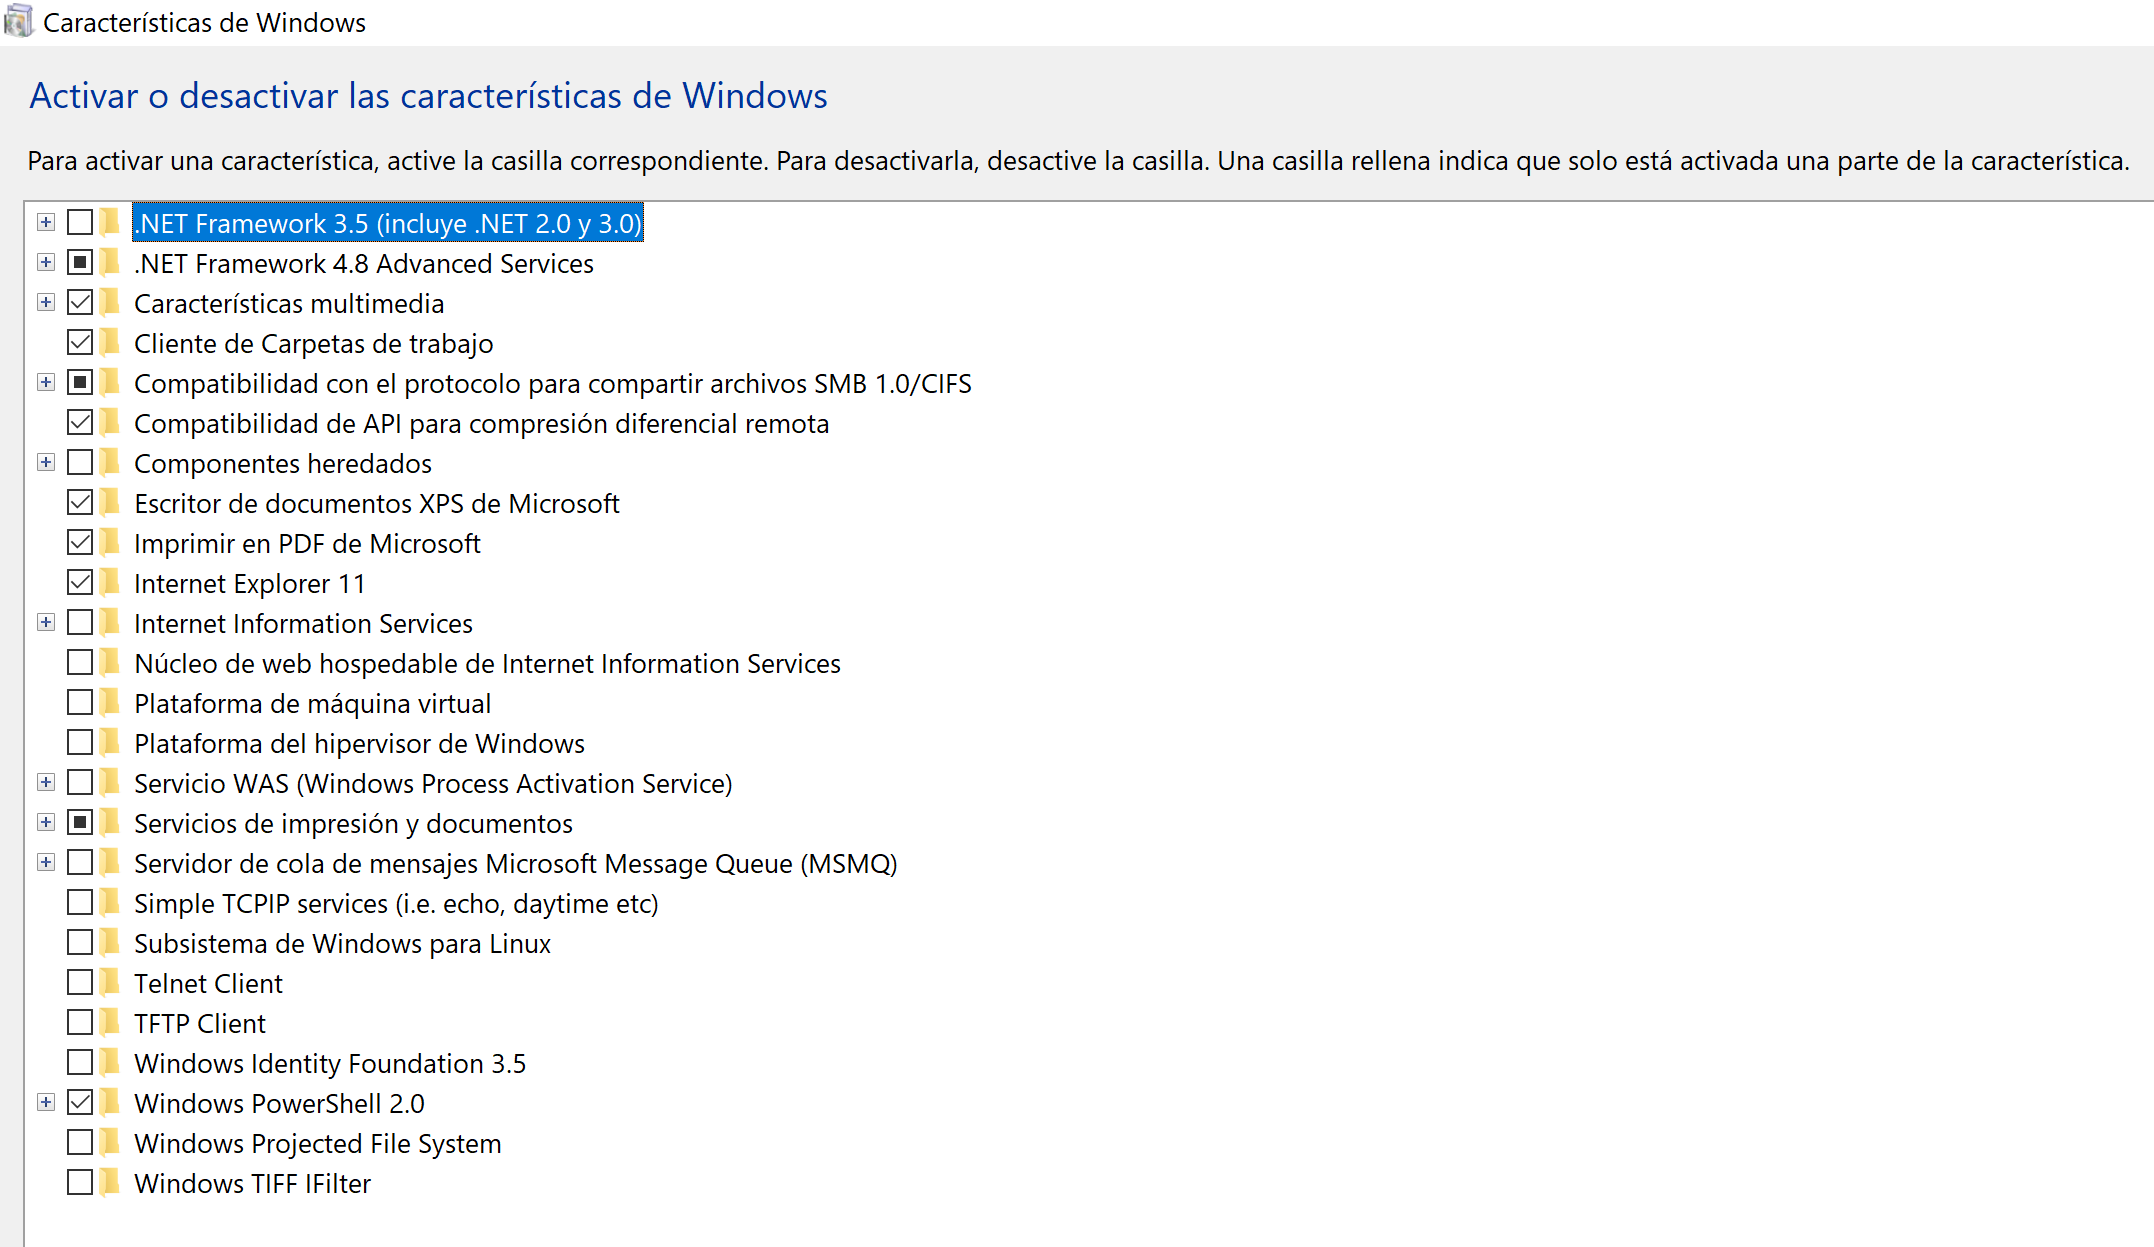Image resolution: width=2154 pixels, height=1247 pixels.
Task: Uncheck Internet Explorer 11 feature
Action: pyautogui.click(x=80, y=582)
